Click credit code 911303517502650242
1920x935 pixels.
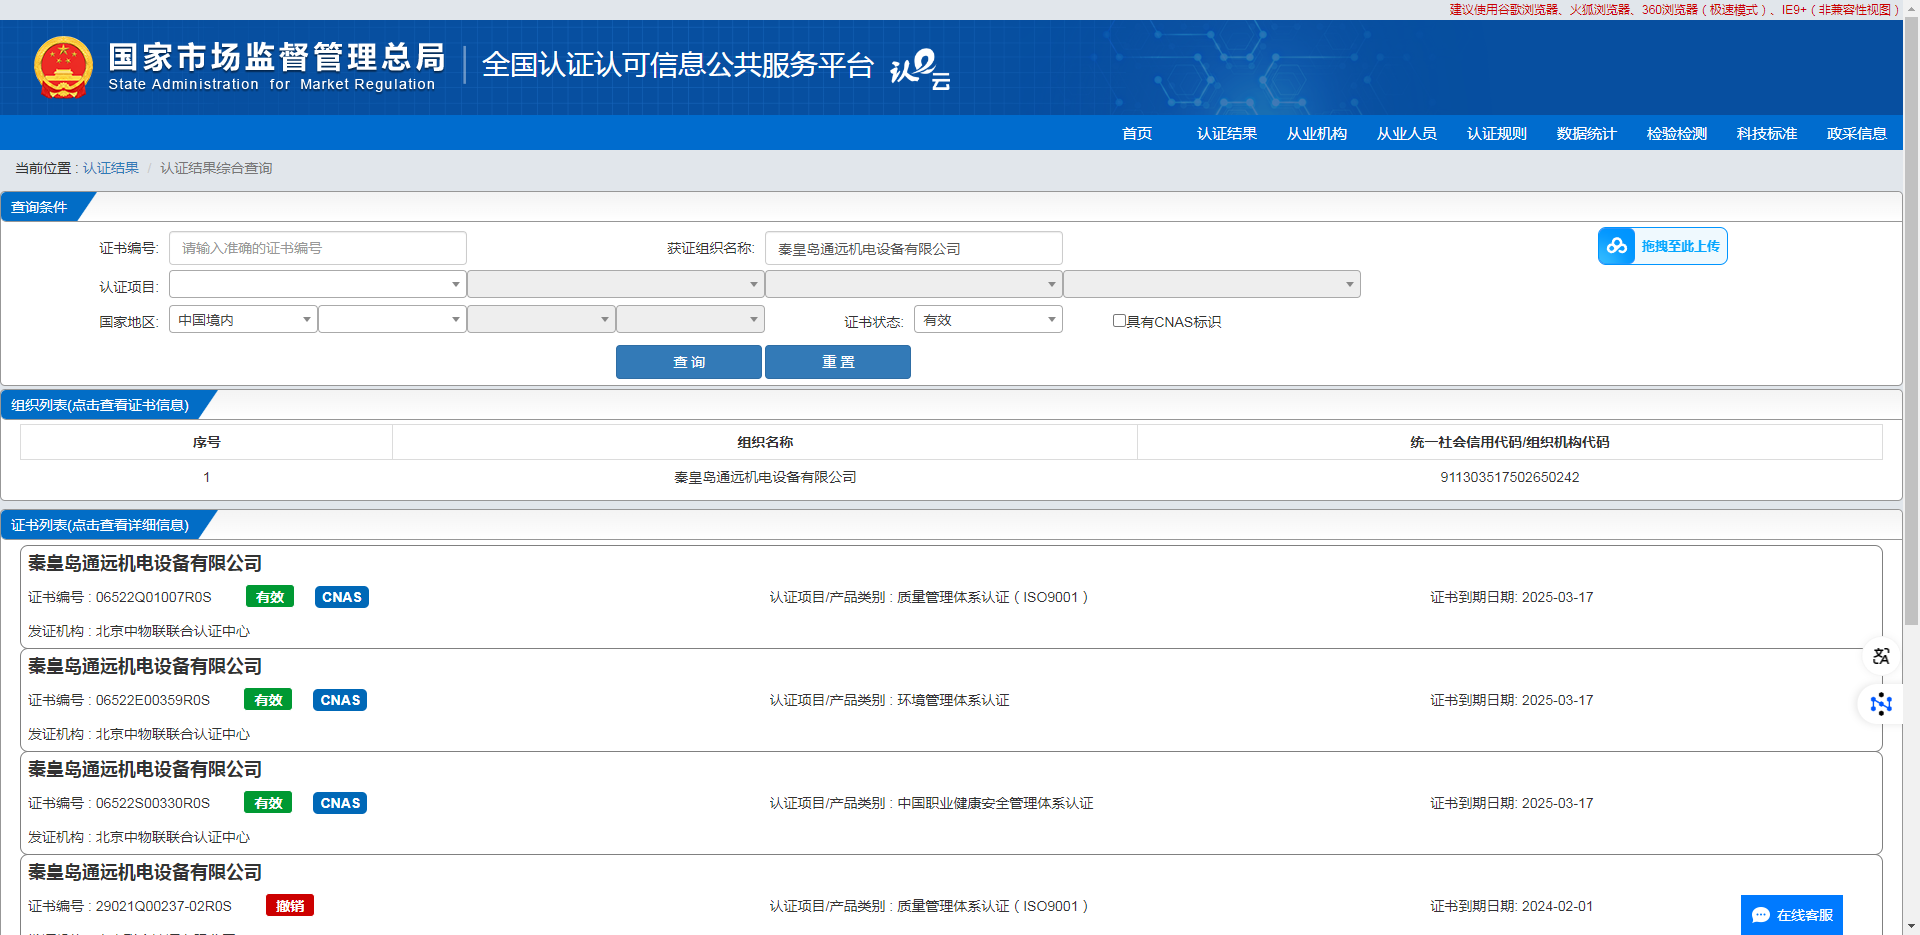tap(1510, 477)
